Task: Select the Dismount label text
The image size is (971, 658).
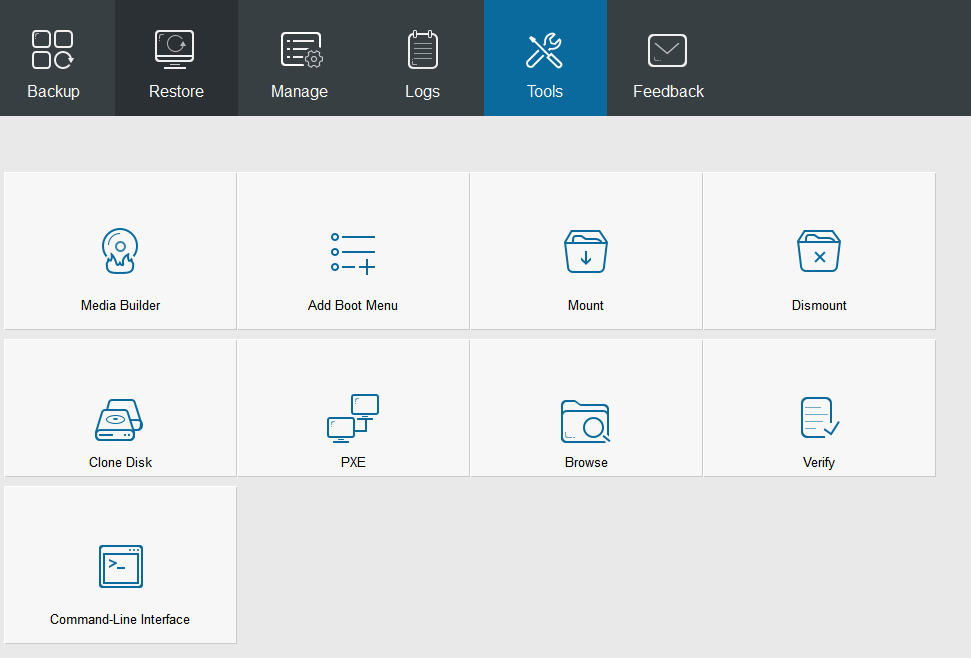Action: [x=819, y=305]
